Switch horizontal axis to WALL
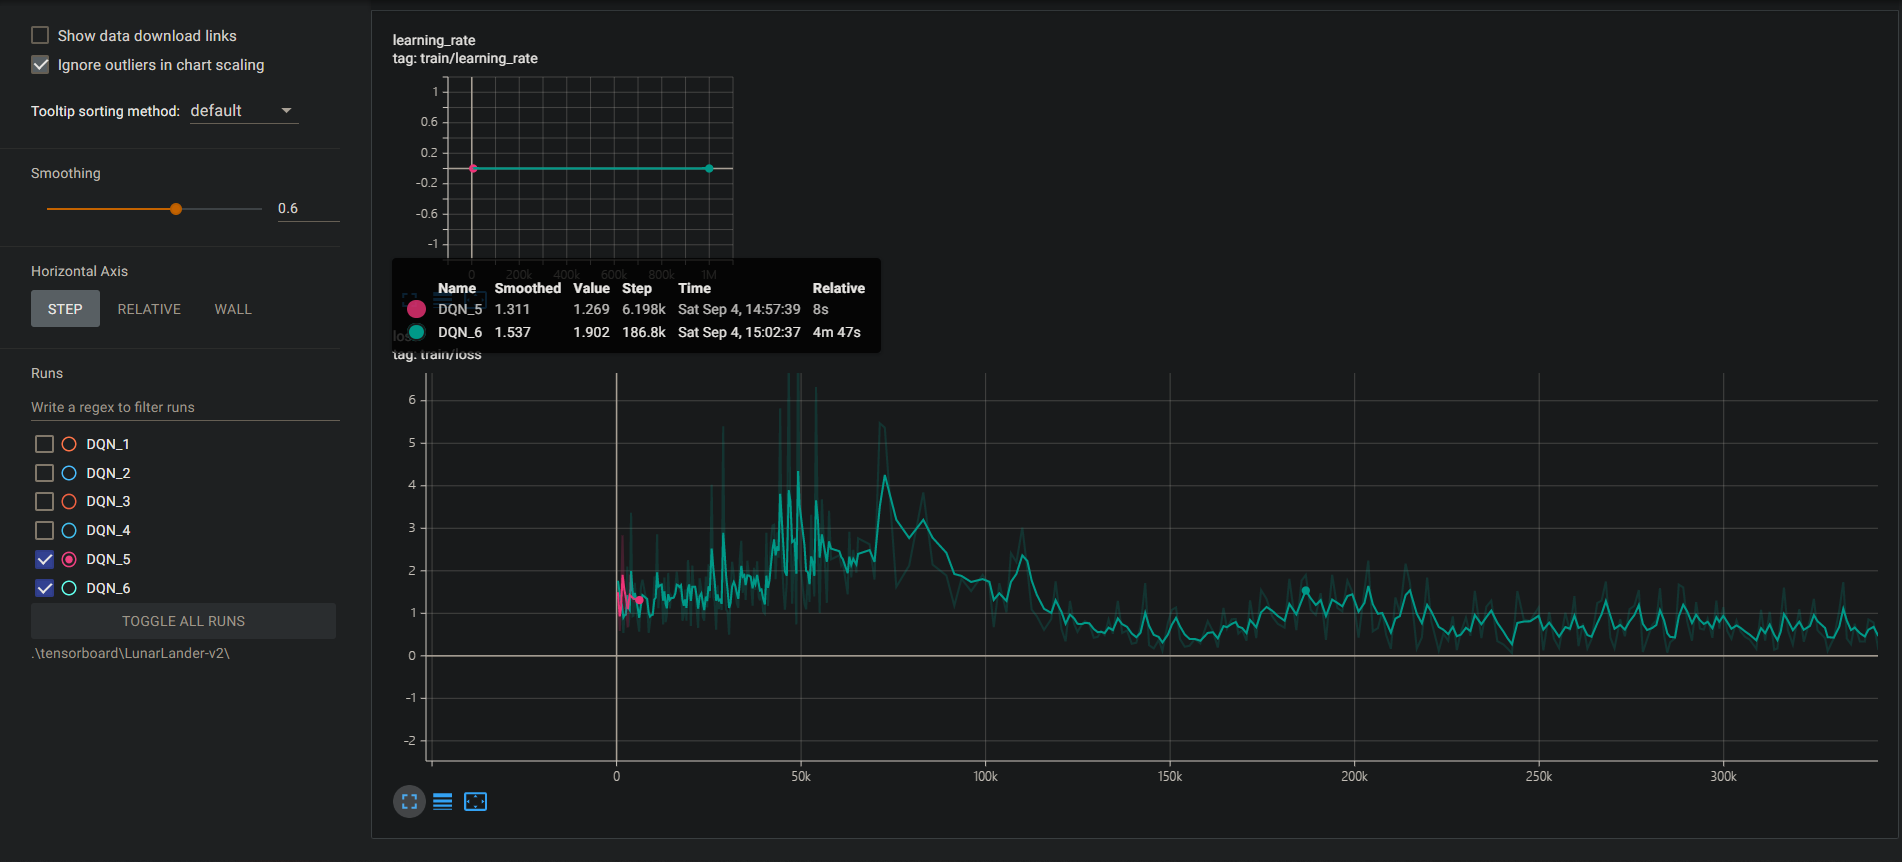1902x862 pixels. tap(233, 309)
